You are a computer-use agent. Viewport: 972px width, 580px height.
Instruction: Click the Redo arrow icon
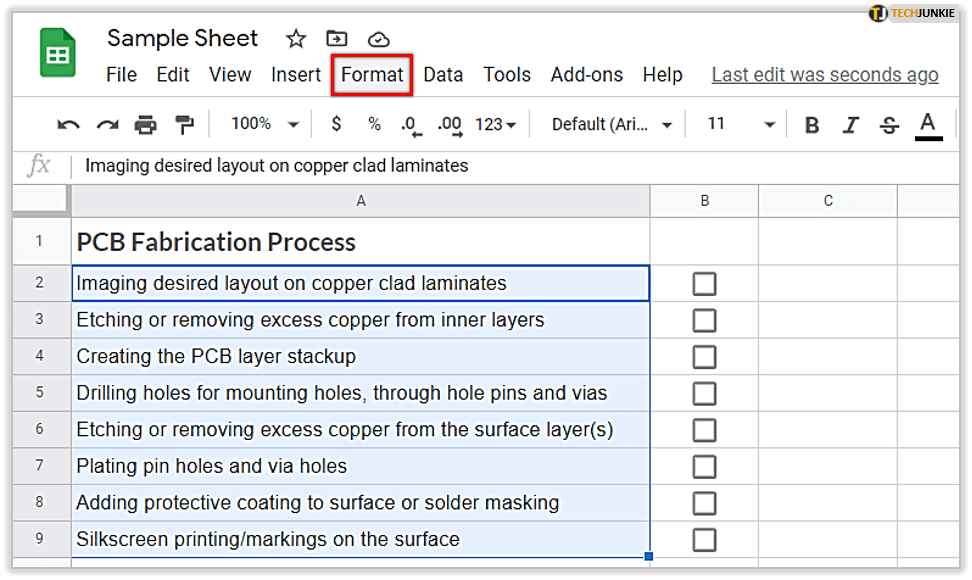[x=107, y=125]
